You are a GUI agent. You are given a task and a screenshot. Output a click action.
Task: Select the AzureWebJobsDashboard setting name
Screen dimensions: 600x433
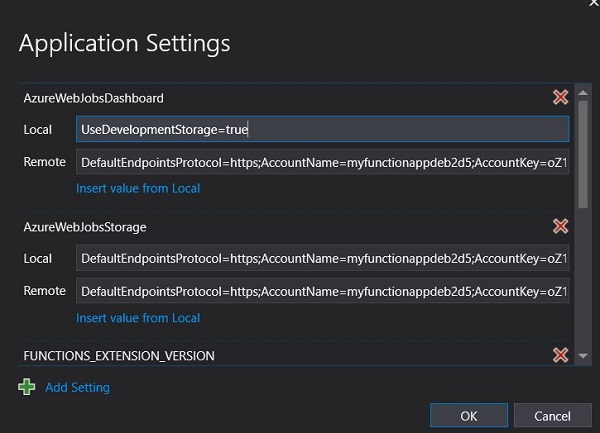coord(93,98)
